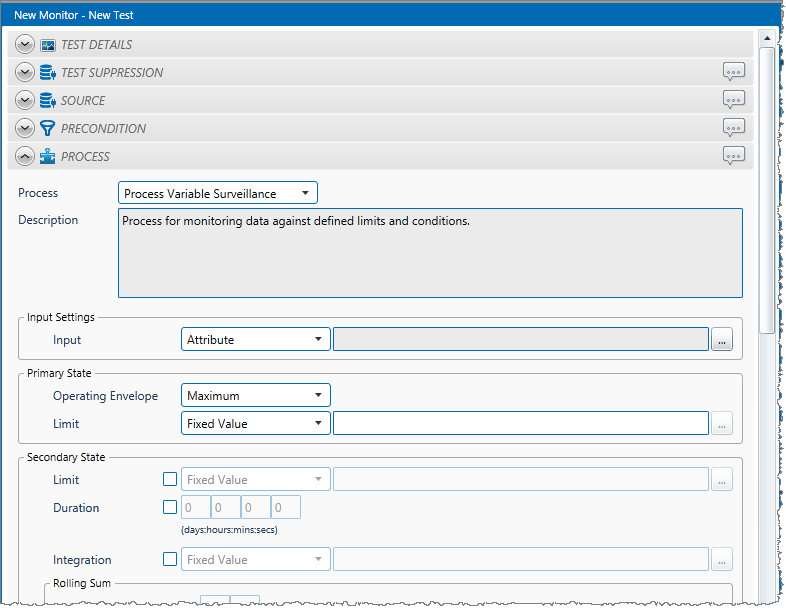Enable the Secondary State Limit checkbox

(x=170, y=480)
